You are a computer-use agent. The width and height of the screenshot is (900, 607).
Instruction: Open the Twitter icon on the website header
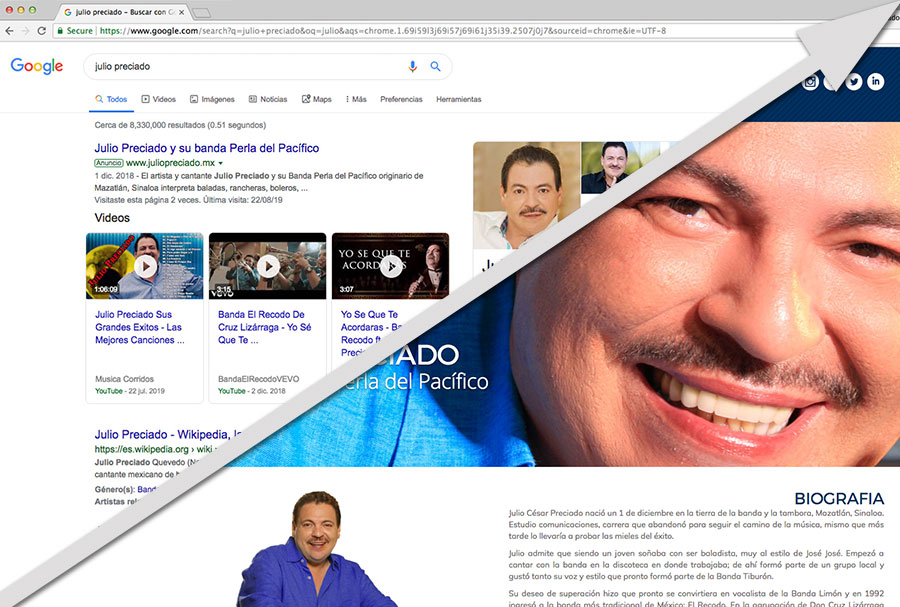(x=854, y=81)
